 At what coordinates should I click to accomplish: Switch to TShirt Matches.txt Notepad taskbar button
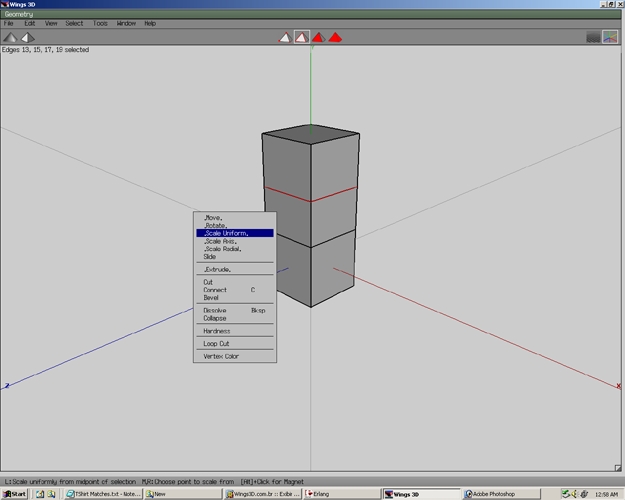[x=103, y=494]
